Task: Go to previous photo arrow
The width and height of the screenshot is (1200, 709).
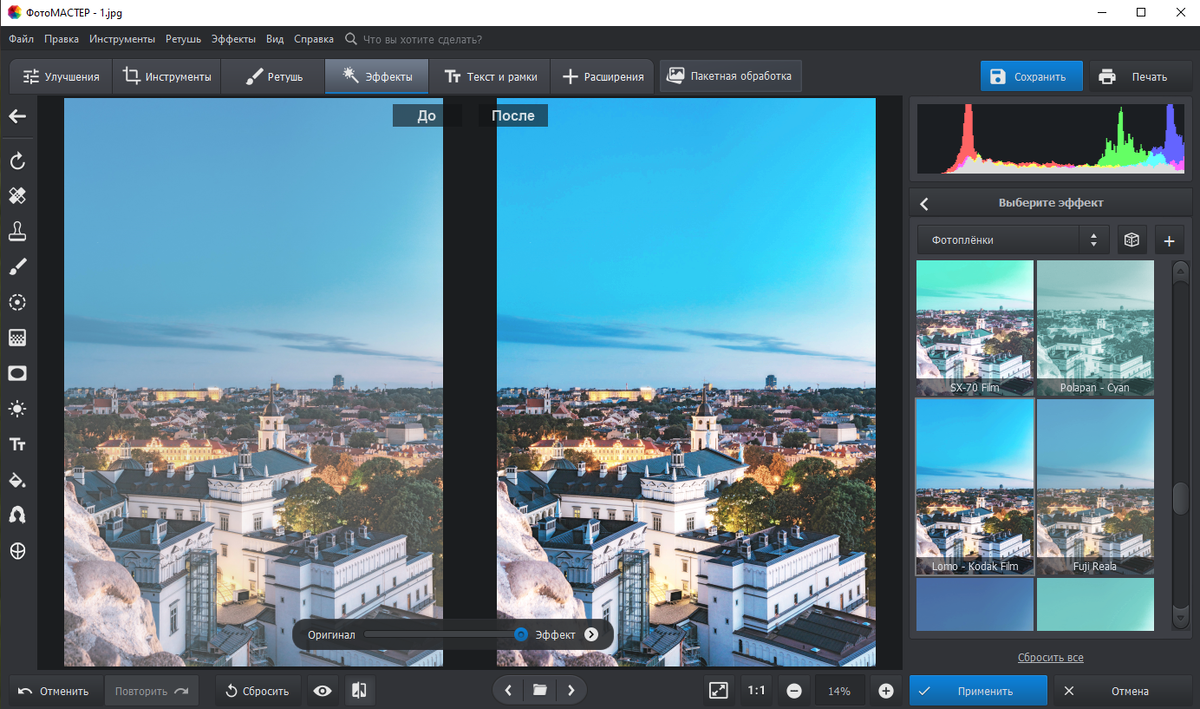Action: pyautogui.click(x=508, y=690)
